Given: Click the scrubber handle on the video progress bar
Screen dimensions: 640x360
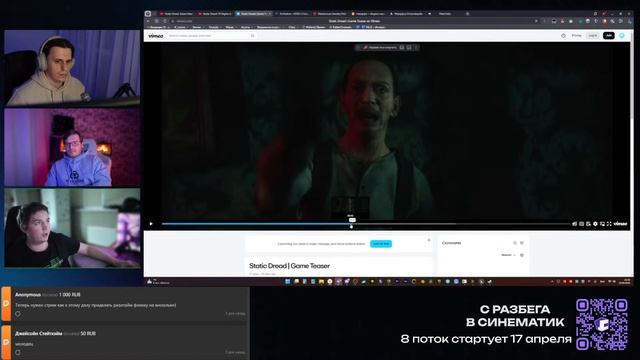Looking at the screenshot, I should [351, 227].
